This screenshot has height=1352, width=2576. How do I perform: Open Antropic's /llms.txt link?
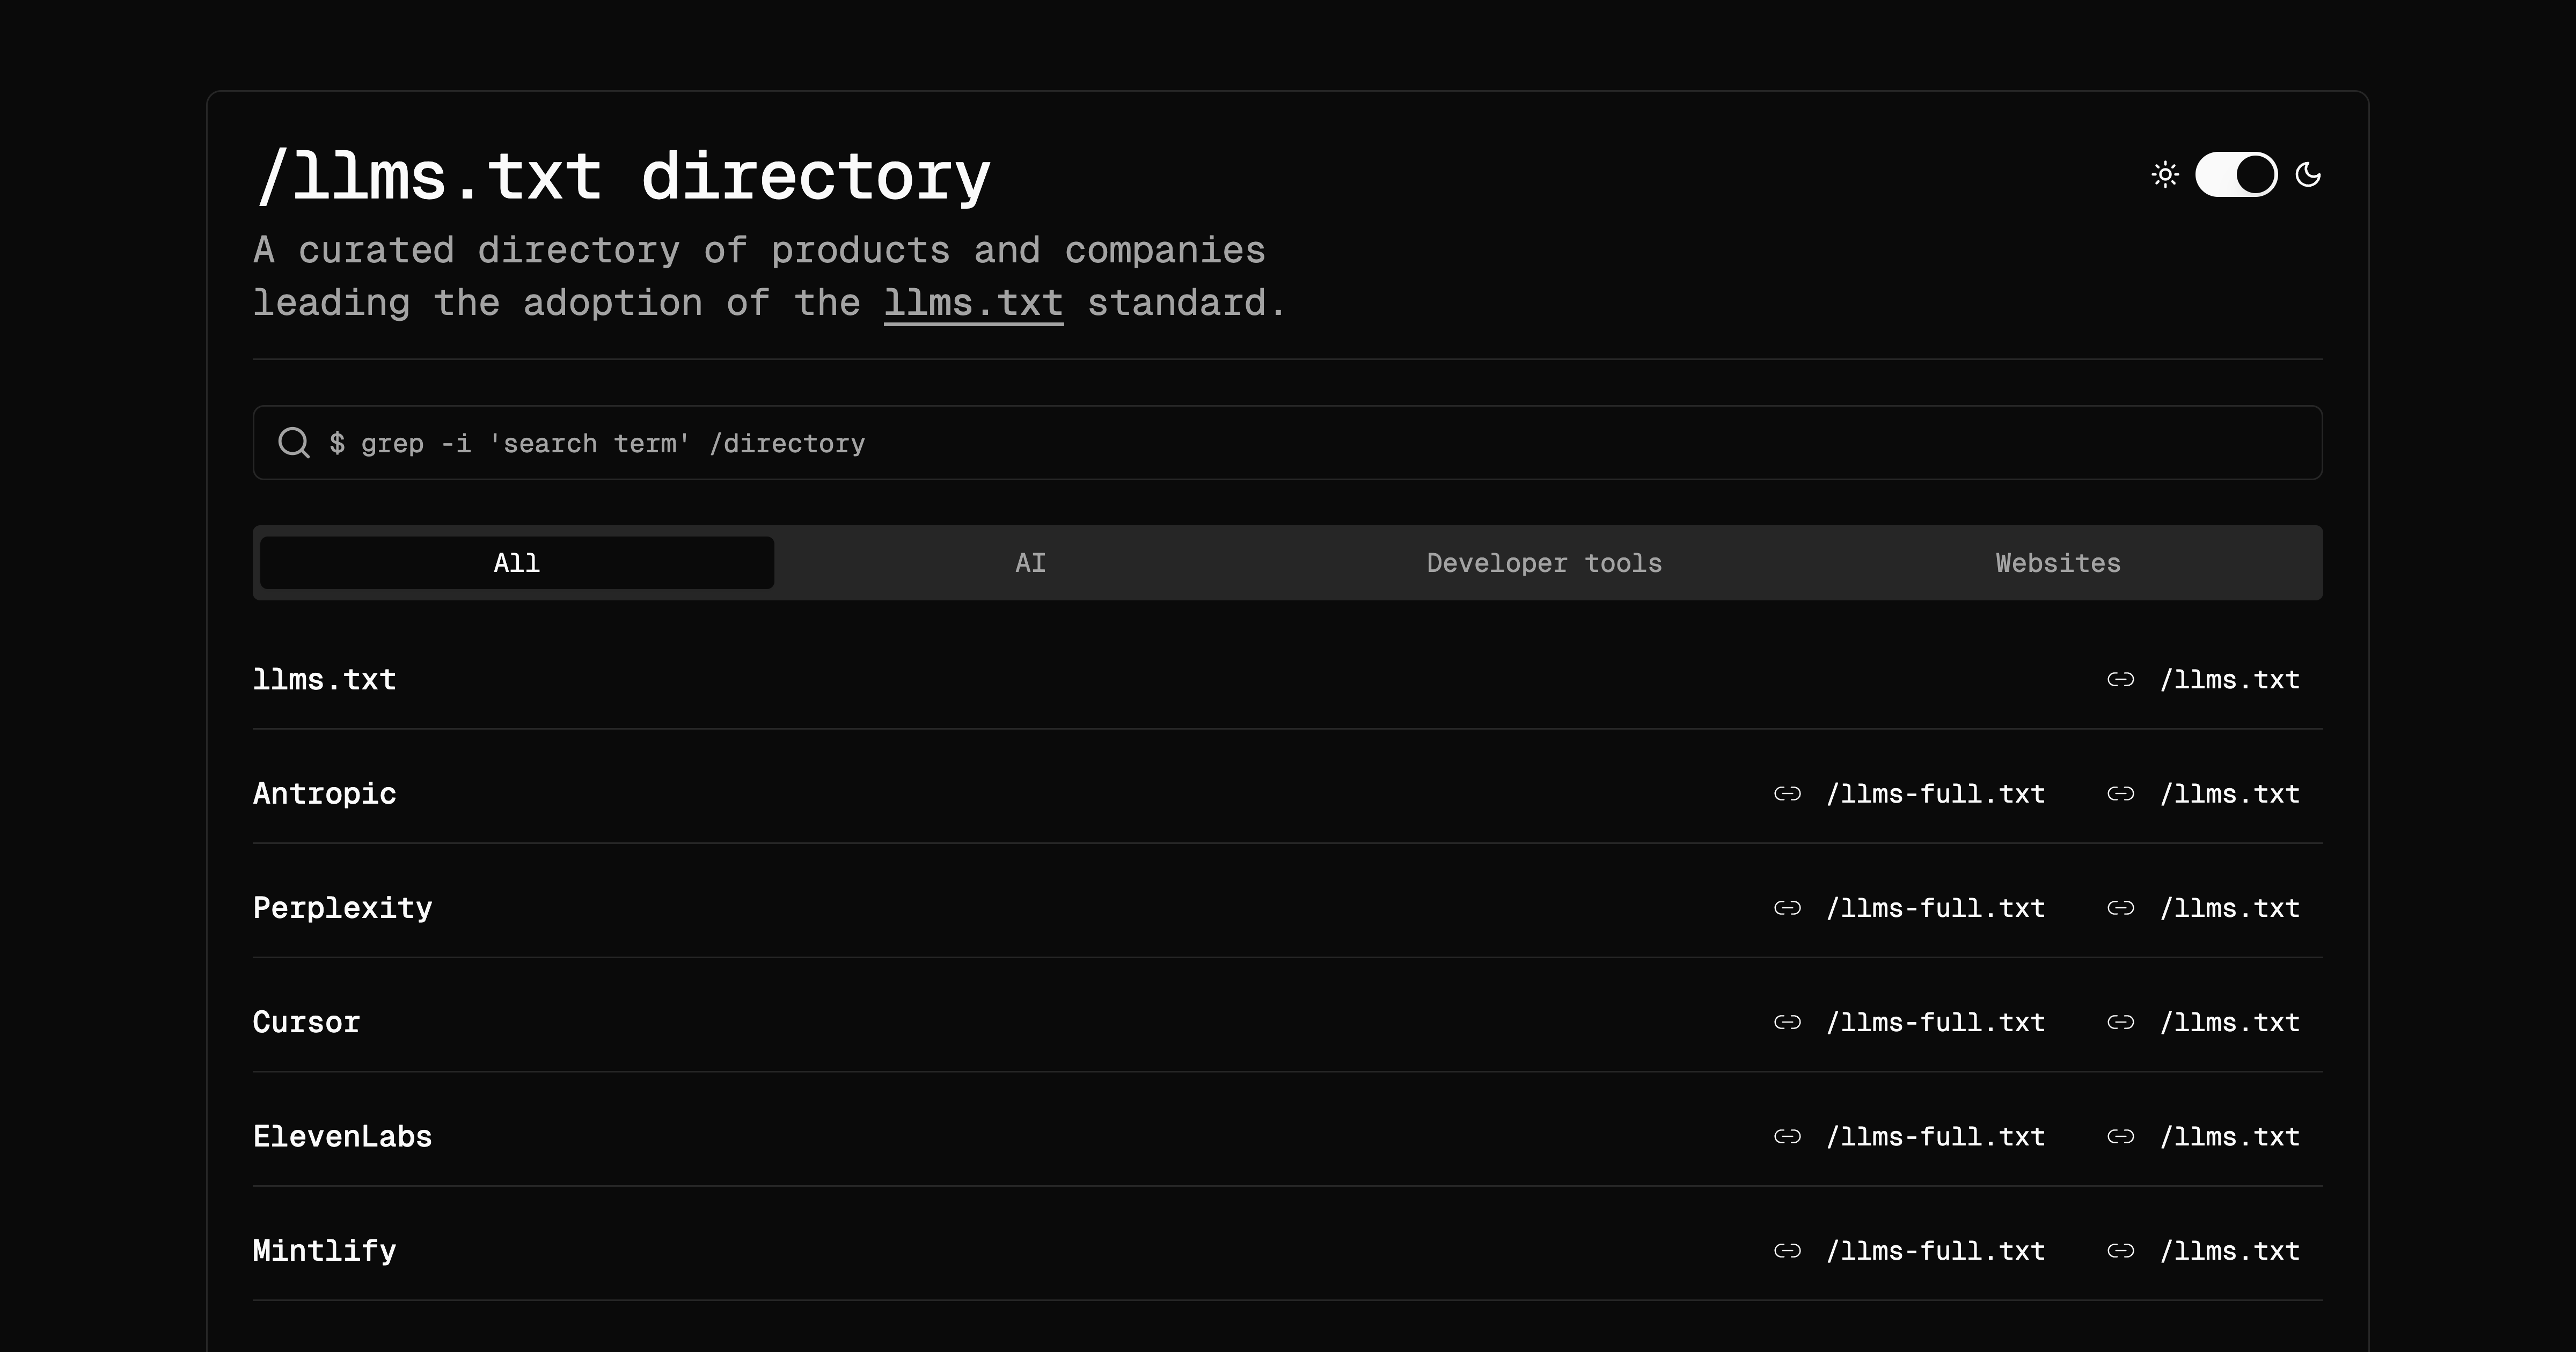[2229, 794]
